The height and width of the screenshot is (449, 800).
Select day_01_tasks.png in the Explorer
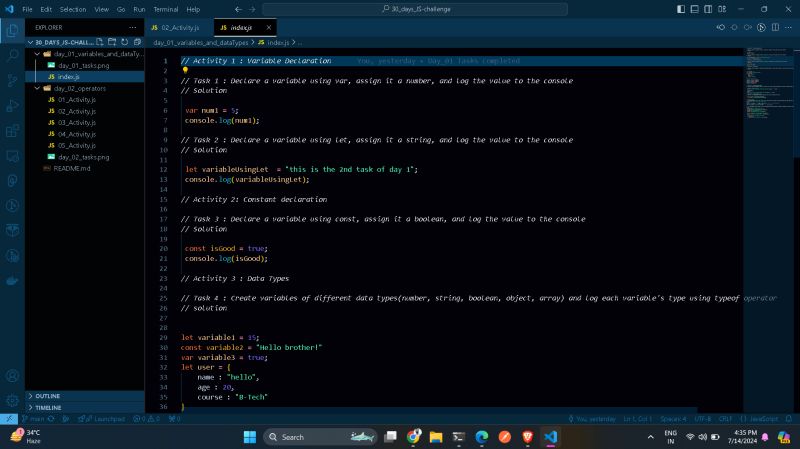tap(84, 65)
